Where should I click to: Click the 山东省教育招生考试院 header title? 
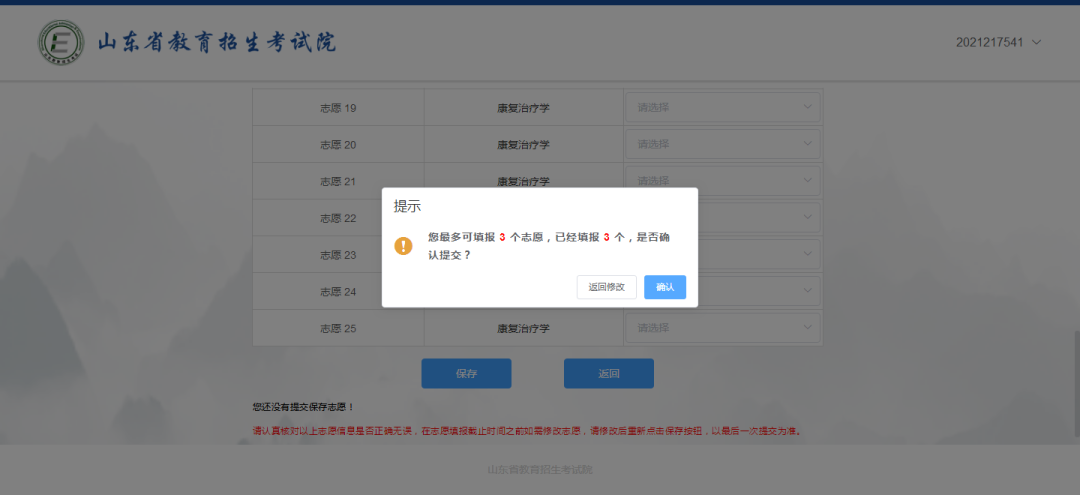(216, 43)
